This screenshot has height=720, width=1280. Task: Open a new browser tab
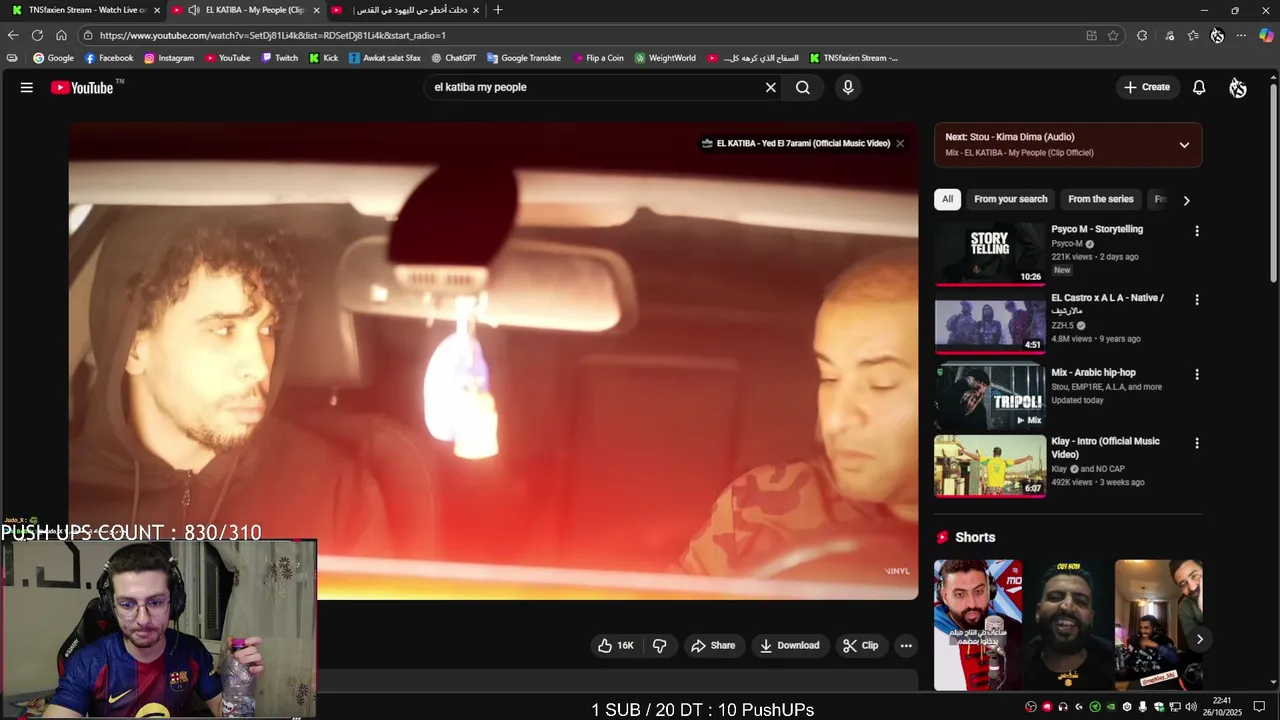click(498, 10)
